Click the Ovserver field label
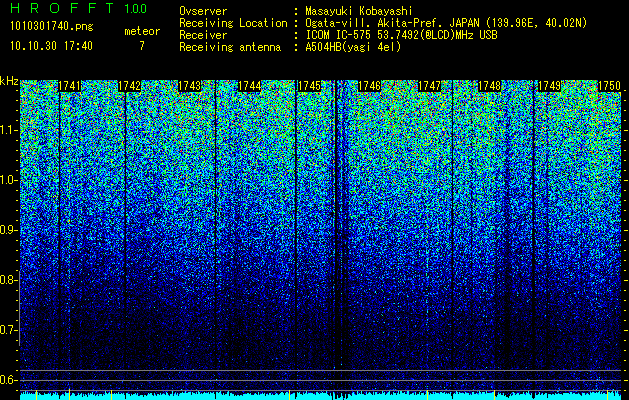This screenshot has height=400, width=629. (x=203, y=11)
